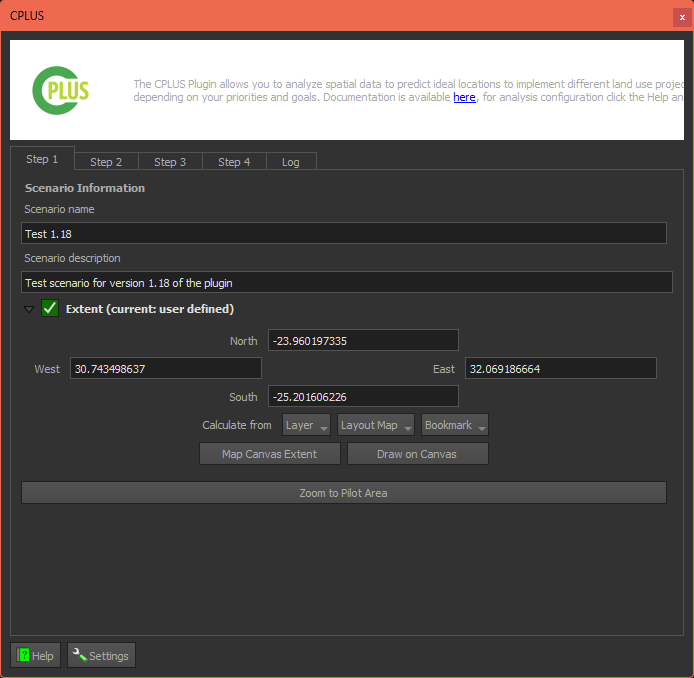The width and height of the screenshot is (694, 678).
Task: Click the West coordinate field
Action: (166, 368)
